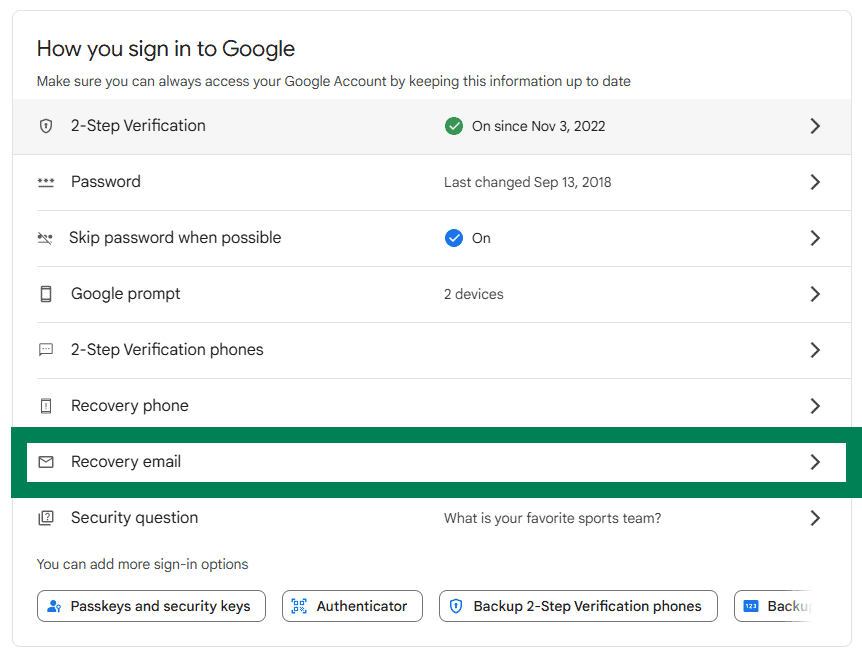Open Recovery phone chevron arrow
Viewport: 862px width, 650px height.
pyautogui.click(x=815, y=406)
